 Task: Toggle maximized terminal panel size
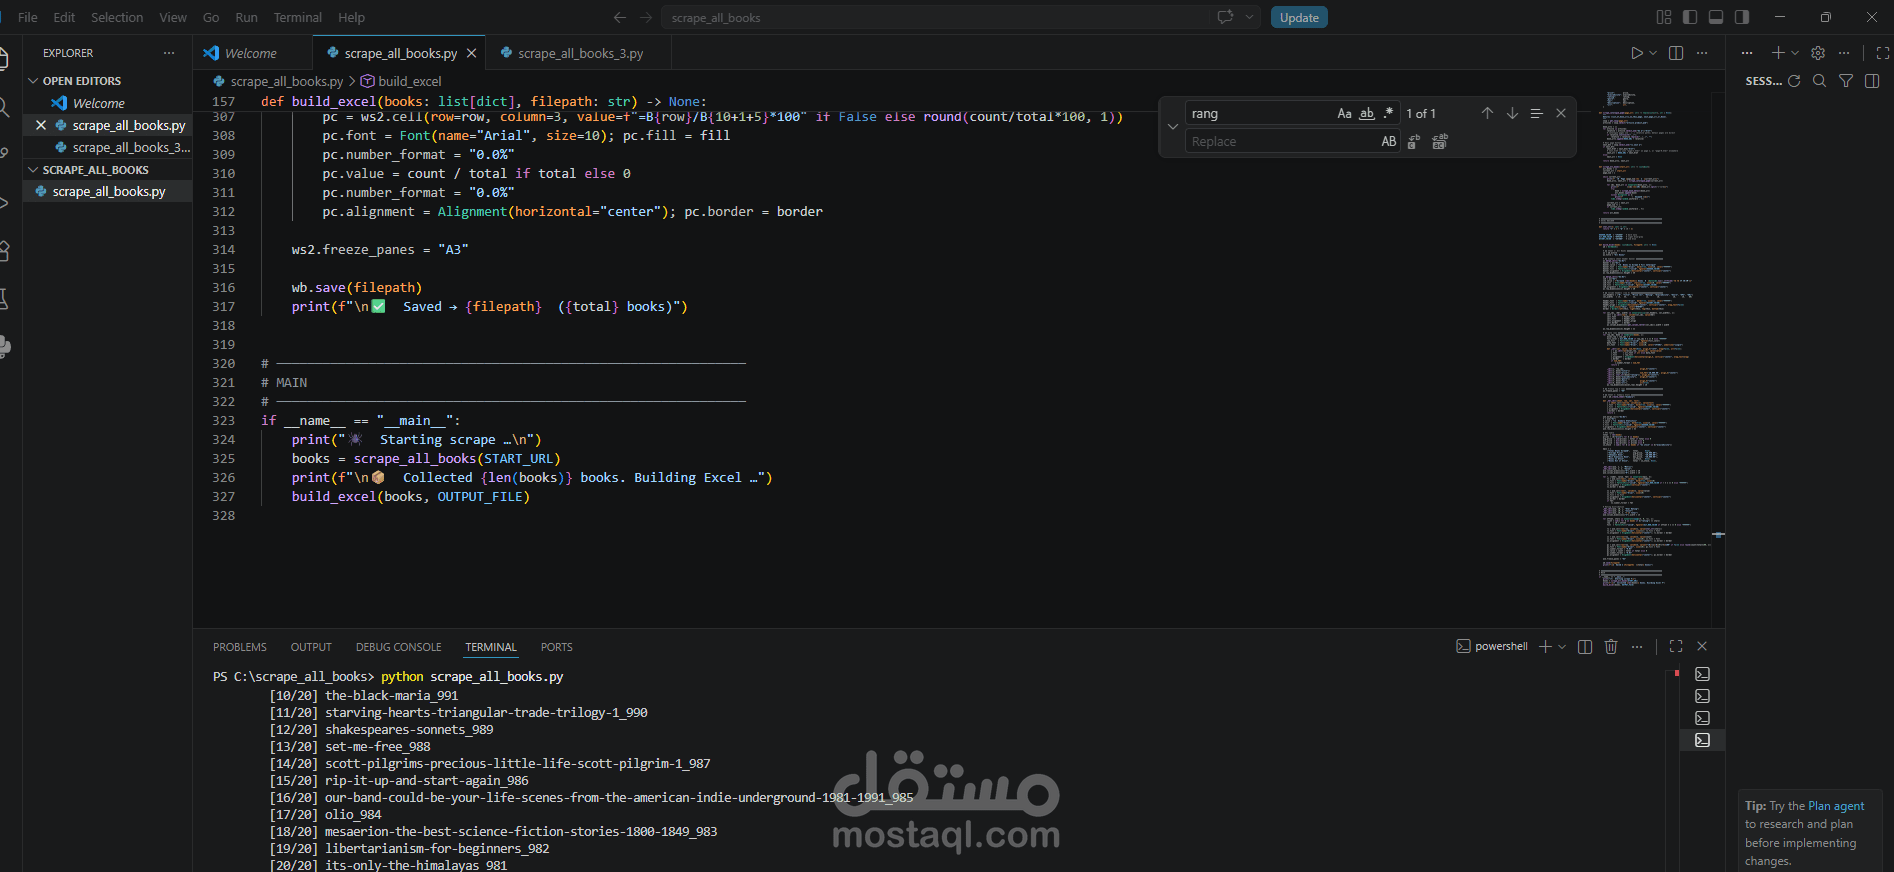coord(1676,647)
